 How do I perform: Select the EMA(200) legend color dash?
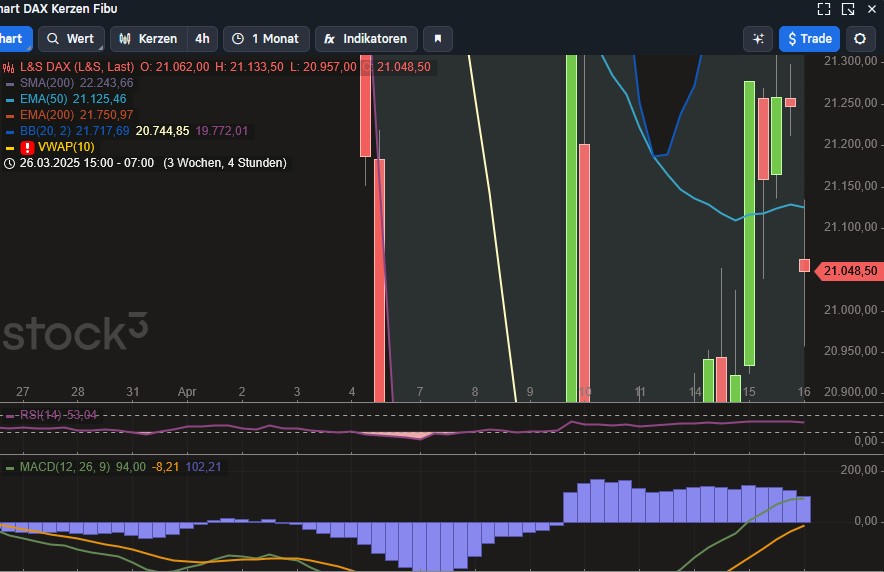coord(10,115)
